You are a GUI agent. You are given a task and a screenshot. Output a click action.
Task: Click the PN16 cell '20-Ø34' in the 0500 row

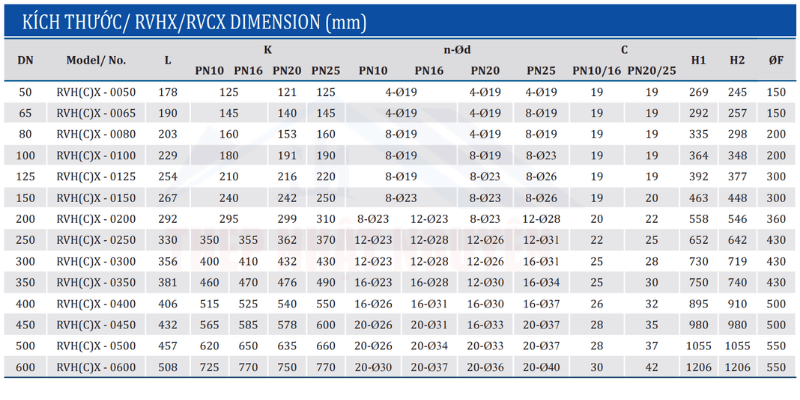click(429, 346)
